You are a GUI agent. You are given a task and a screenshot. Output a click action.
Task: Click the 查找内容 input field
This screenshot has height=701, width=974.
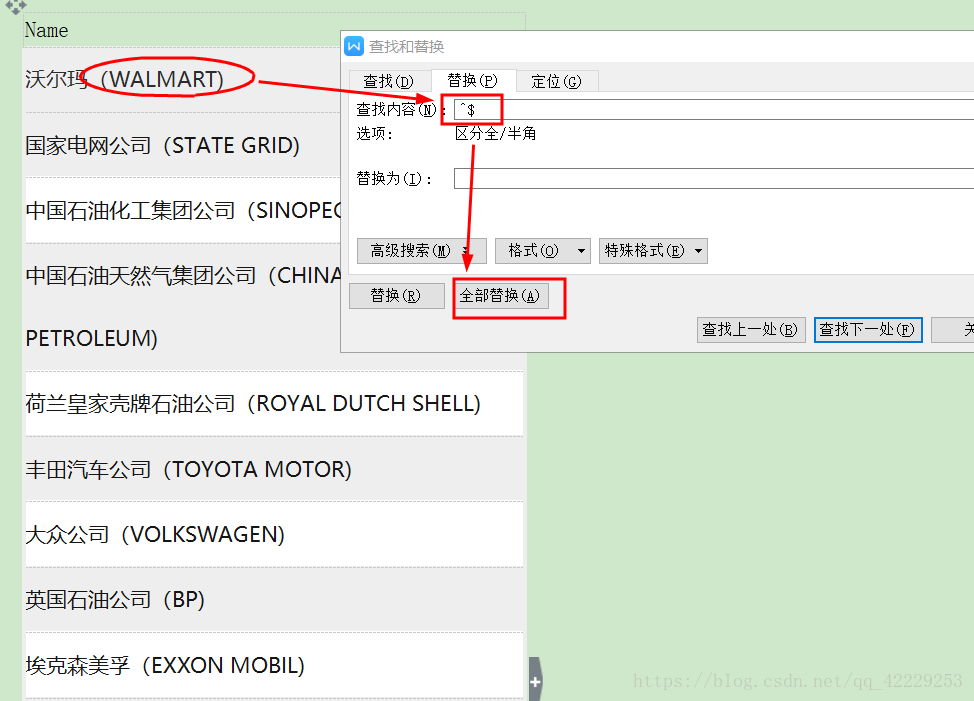click(x=714, y=109)
